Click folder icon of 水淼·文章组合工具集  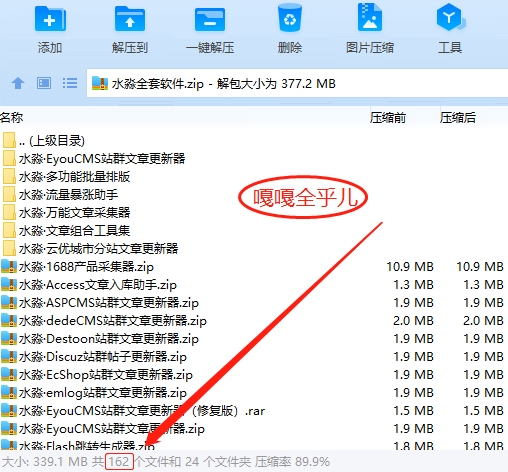click(x=9, y=230)
